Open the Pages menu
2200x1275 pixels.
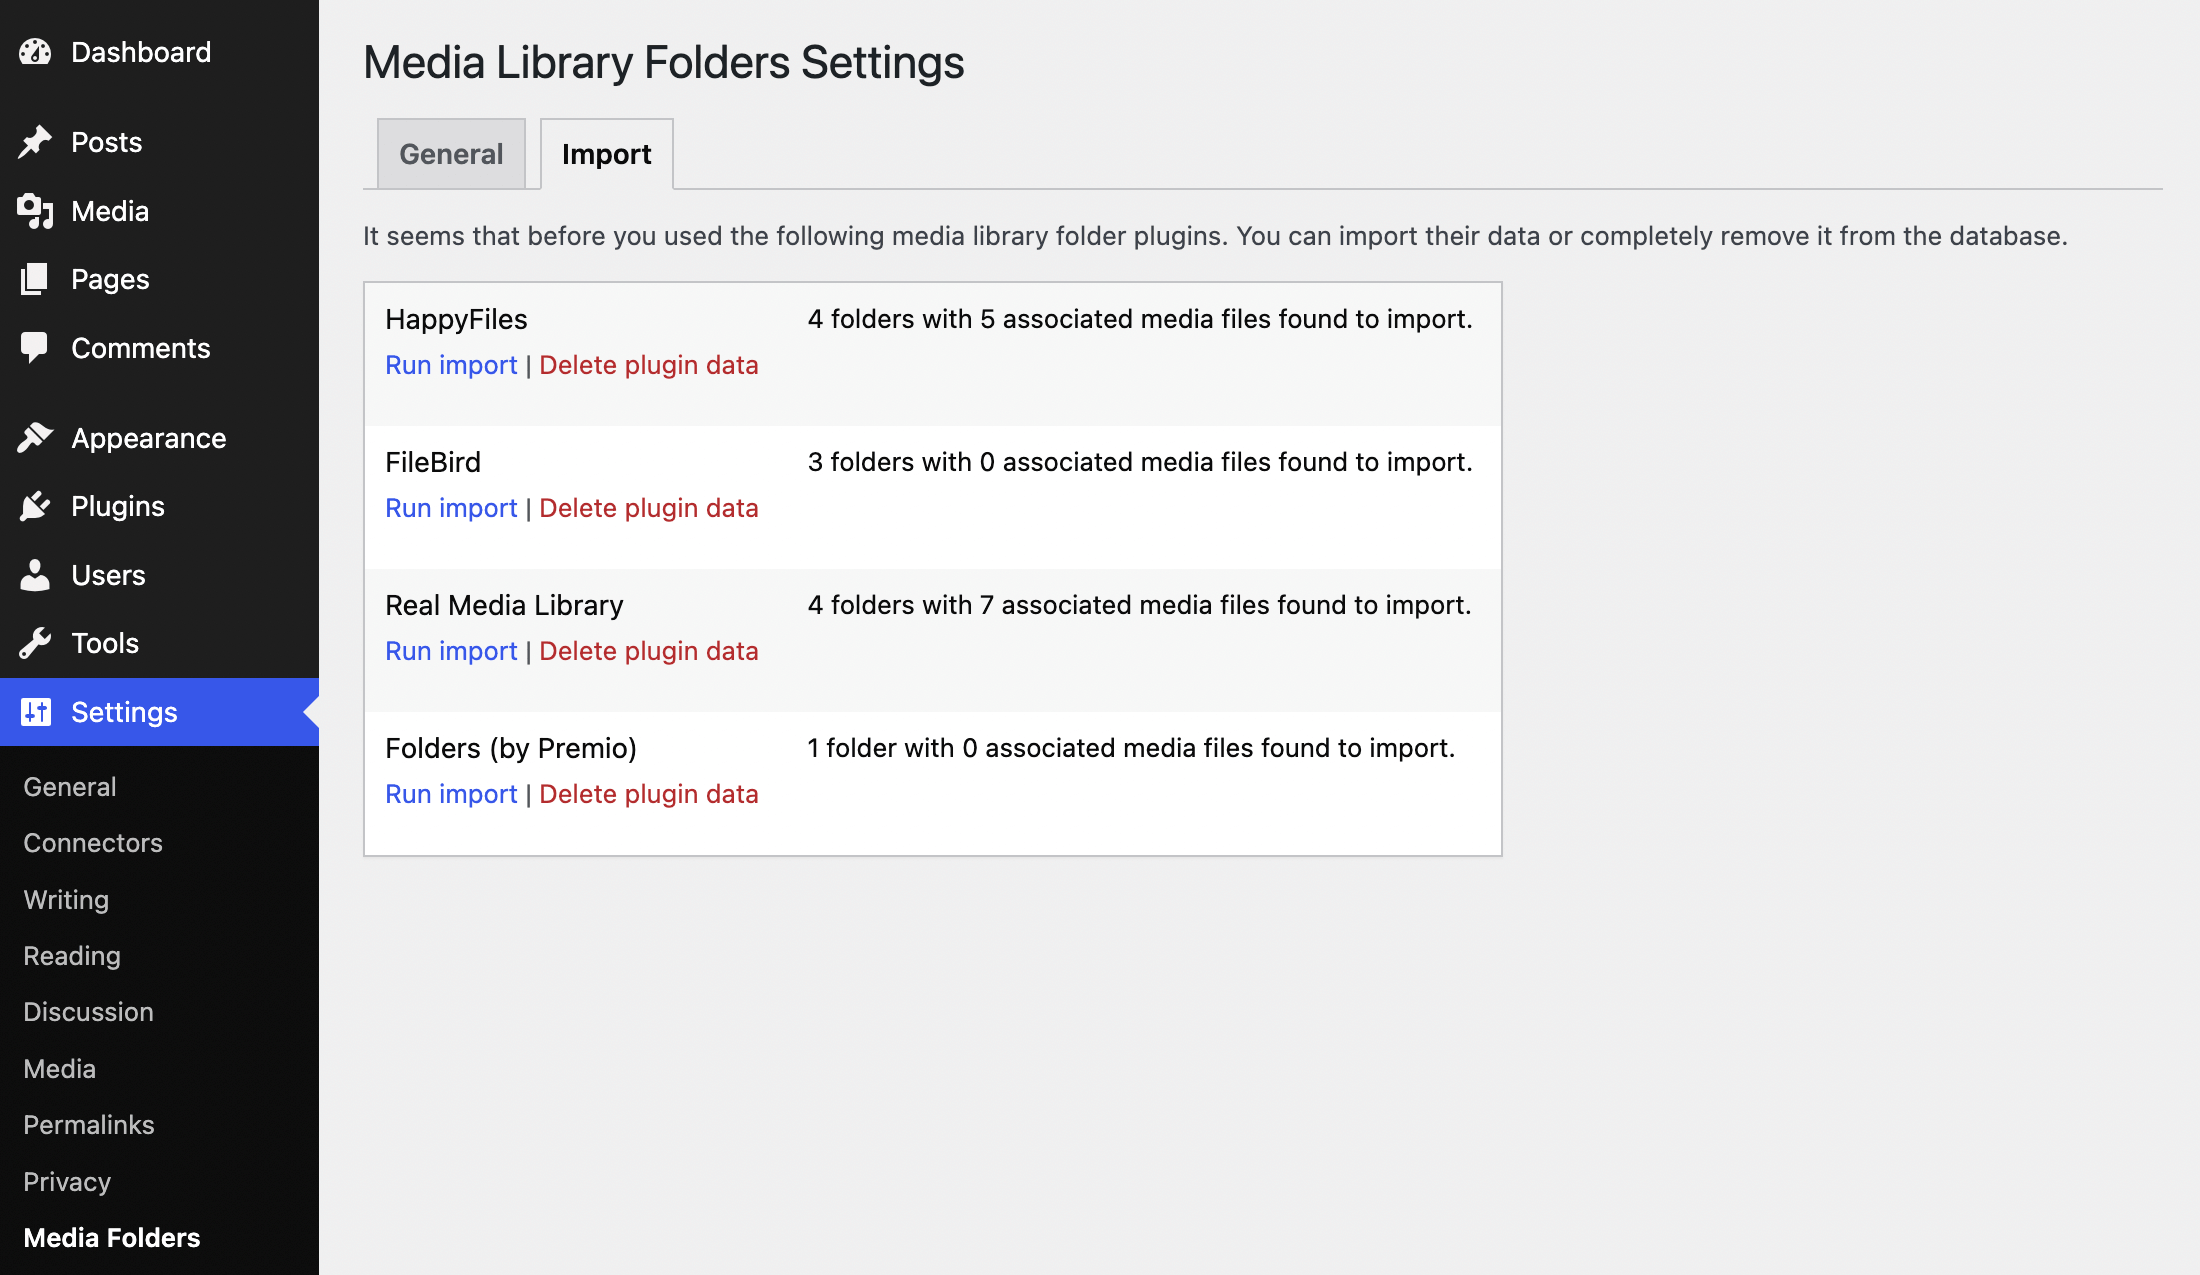point(110,279)
